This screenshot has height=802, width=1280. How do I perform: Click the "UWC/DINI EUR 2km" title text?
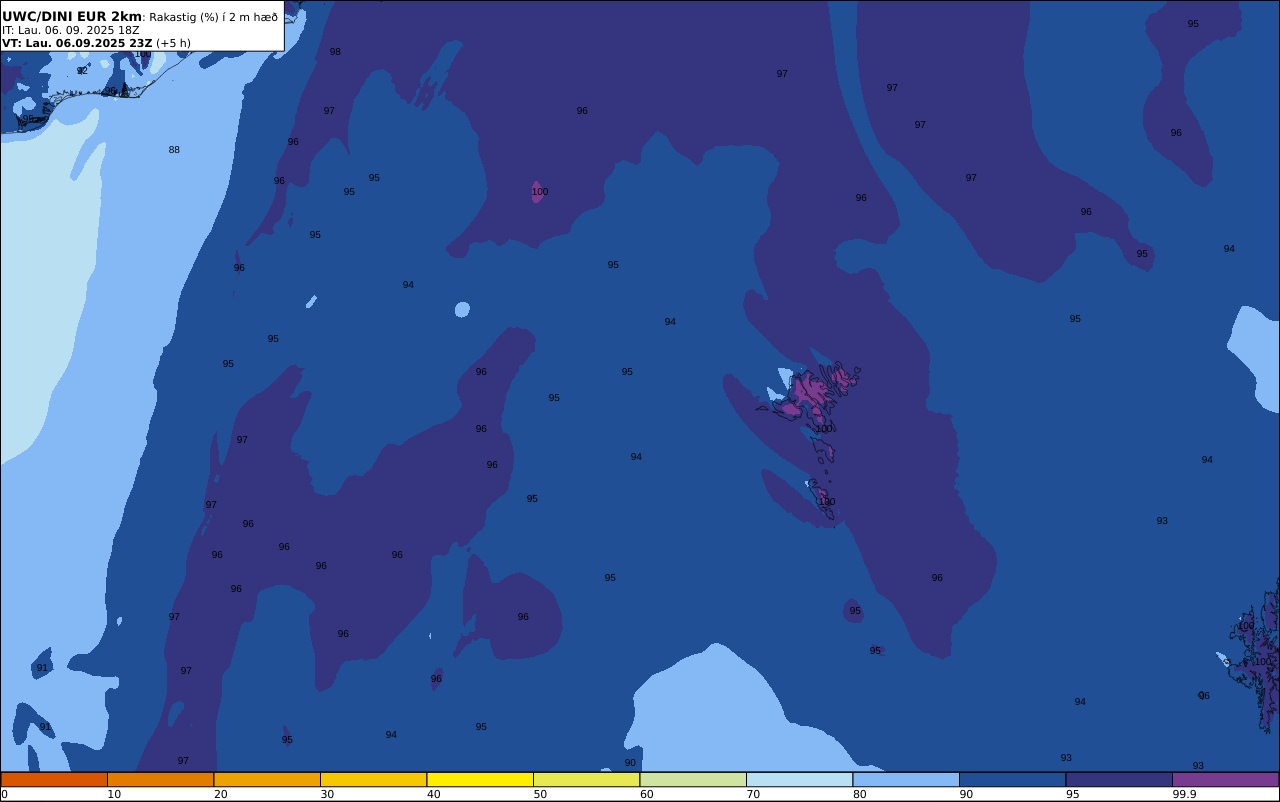[72, 17]
